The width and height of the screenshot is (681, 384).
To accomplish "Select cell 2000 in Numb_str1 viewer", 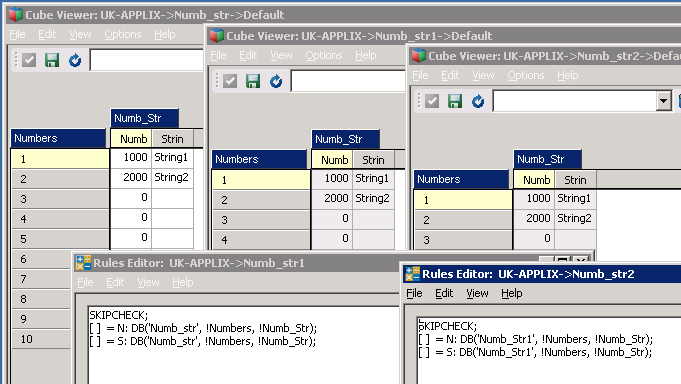I will coord(332,198).
